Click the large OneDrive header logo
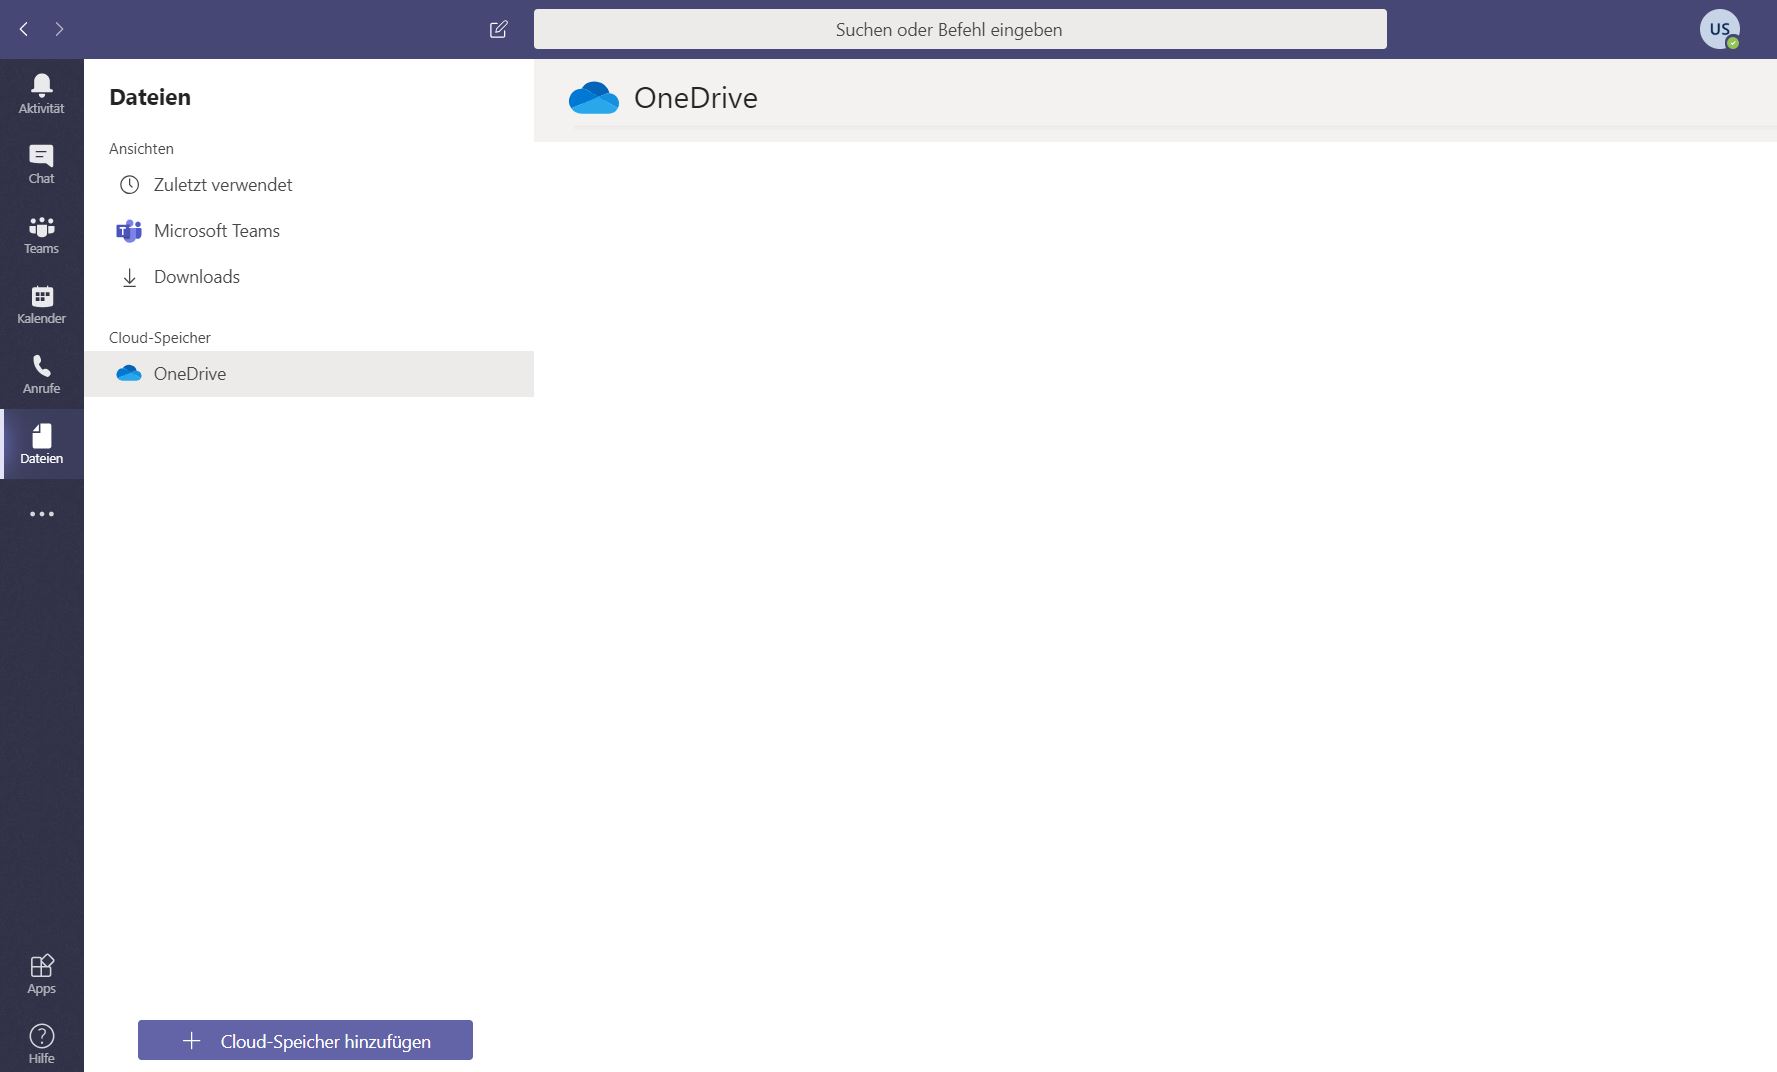The width and height of the screenshot is (1777, 1072). 594,98
